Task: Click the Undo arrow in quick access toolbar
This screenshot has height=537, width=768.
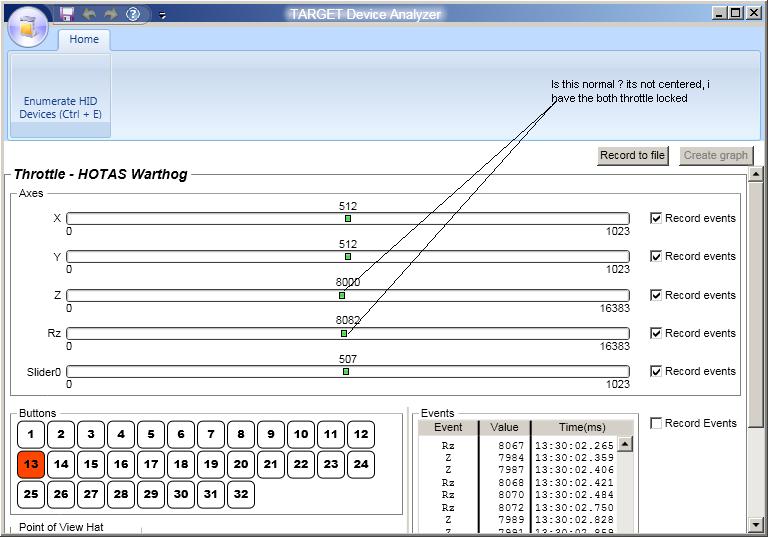Action: [x=89, y=14]
